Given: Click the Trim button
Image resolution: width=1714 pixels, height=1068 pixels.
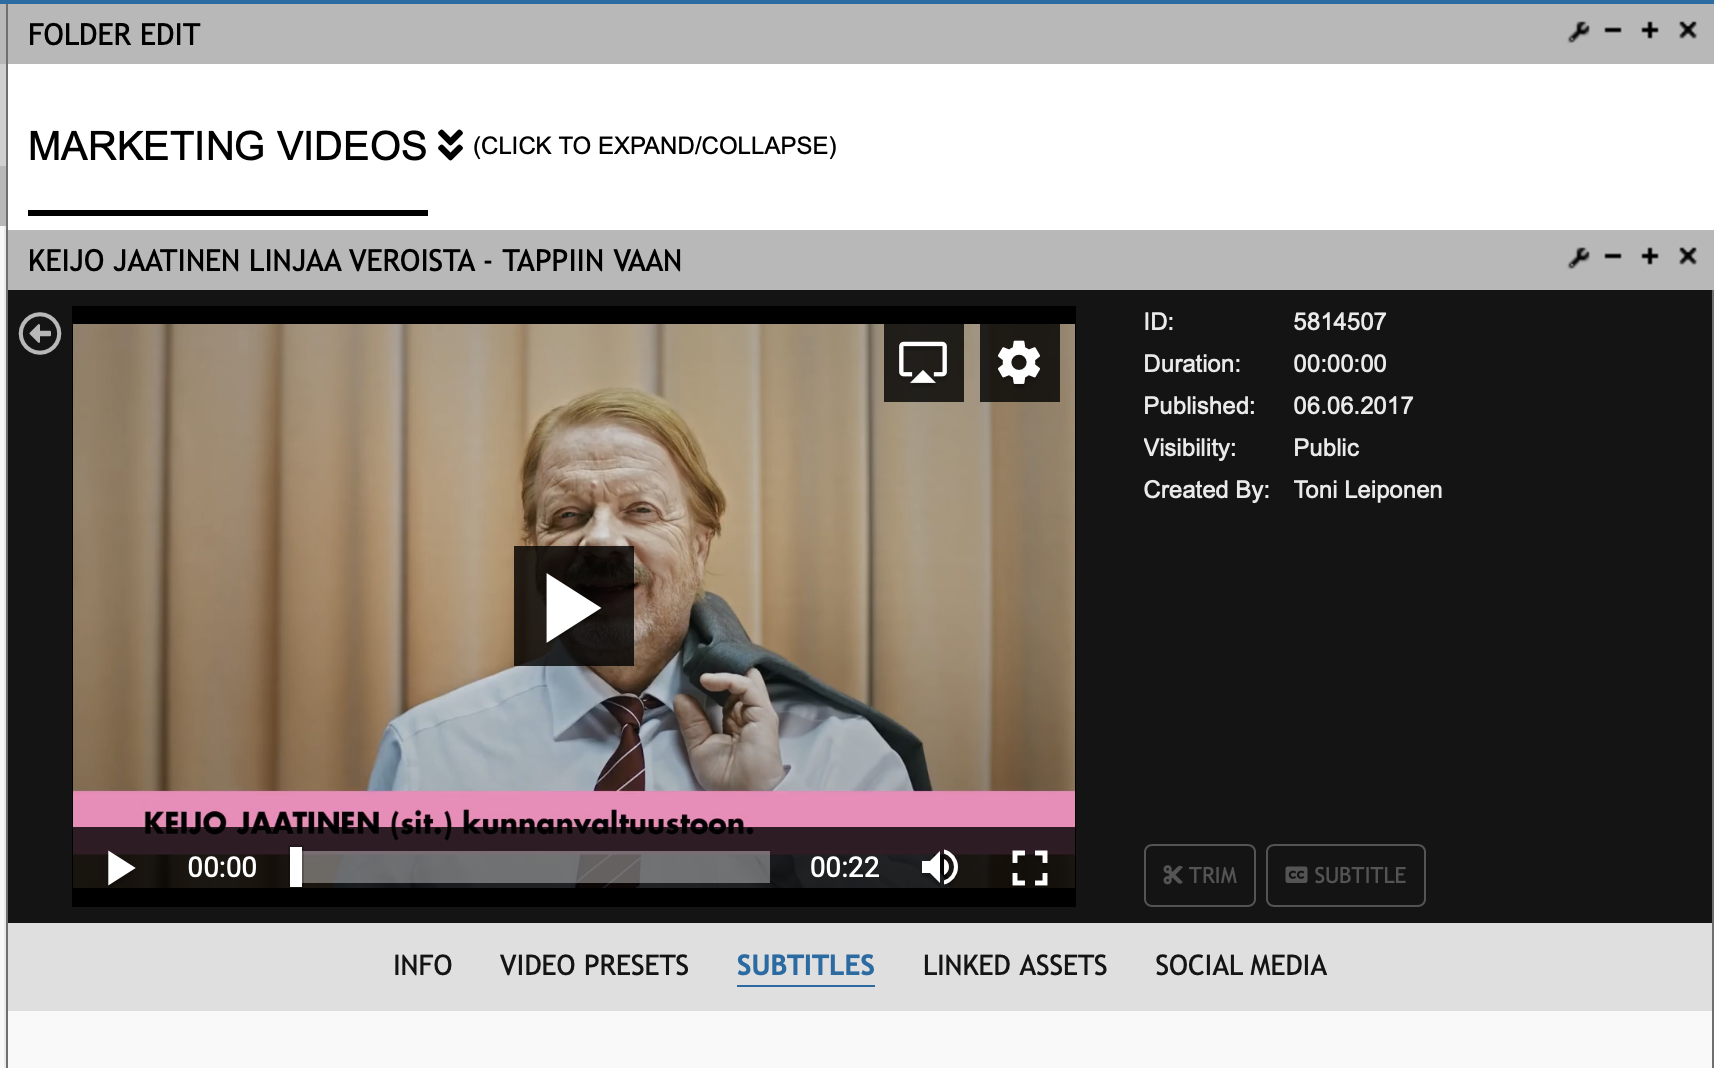Looking at the screenshot, I should point(1199,876).
